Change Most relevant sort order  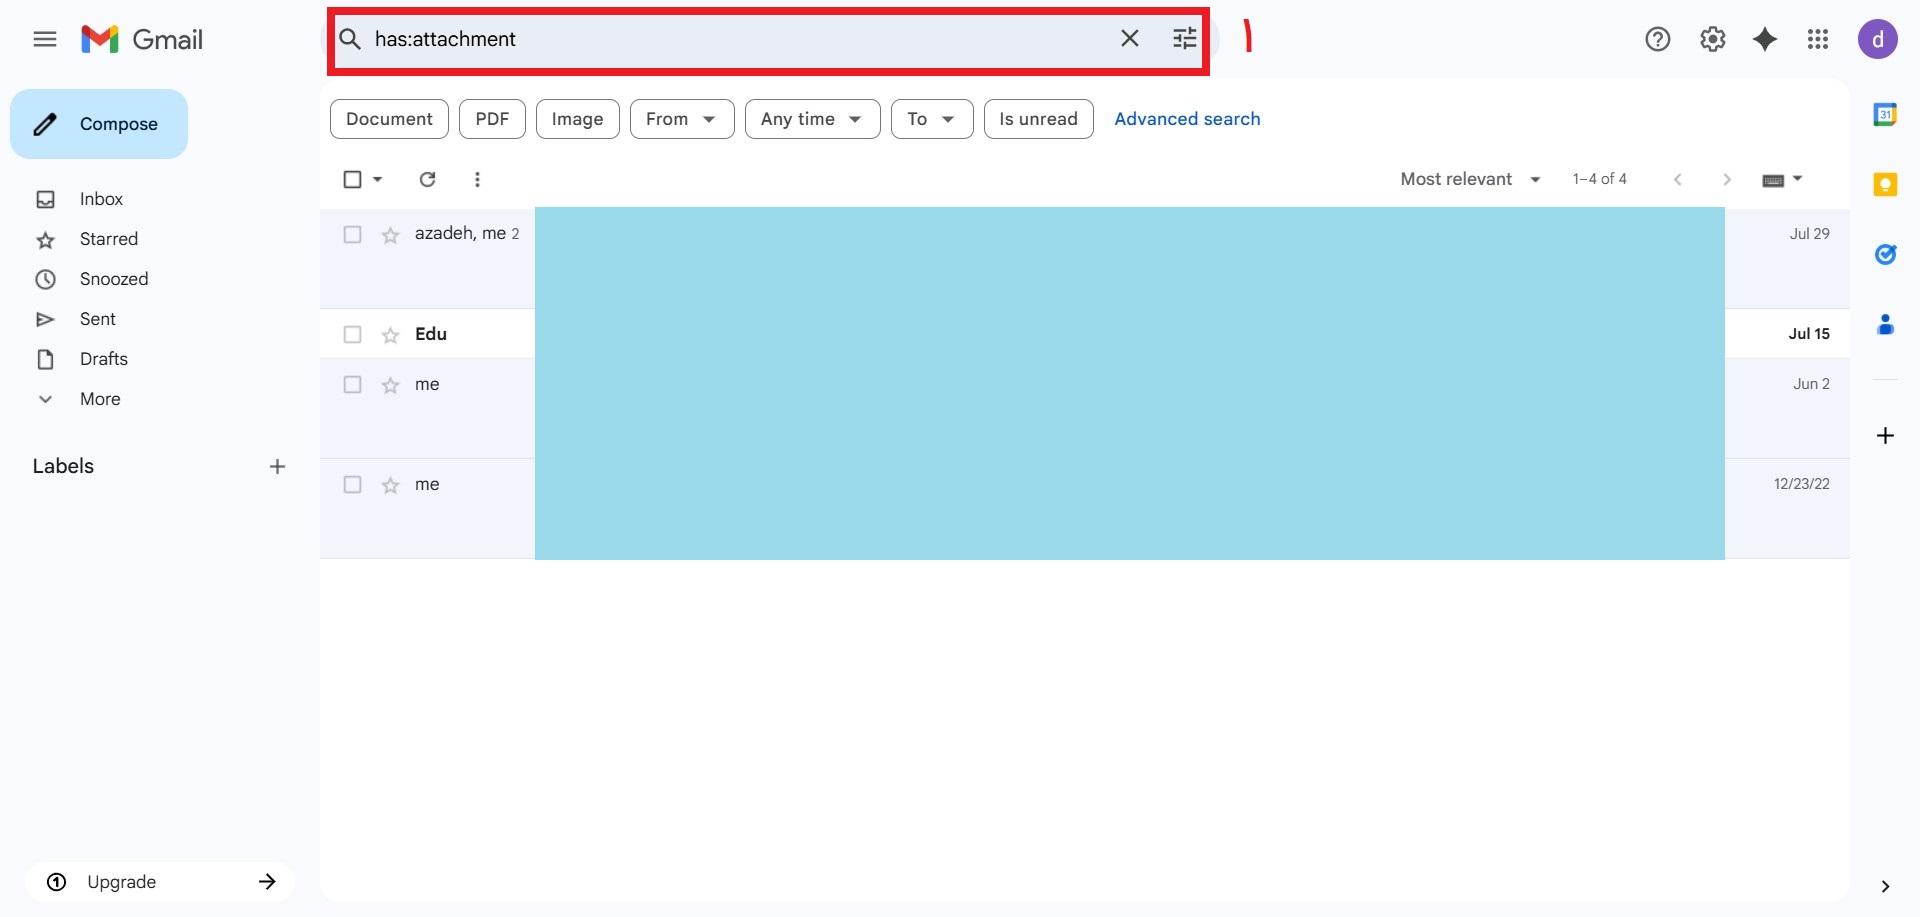[1470, 179]
